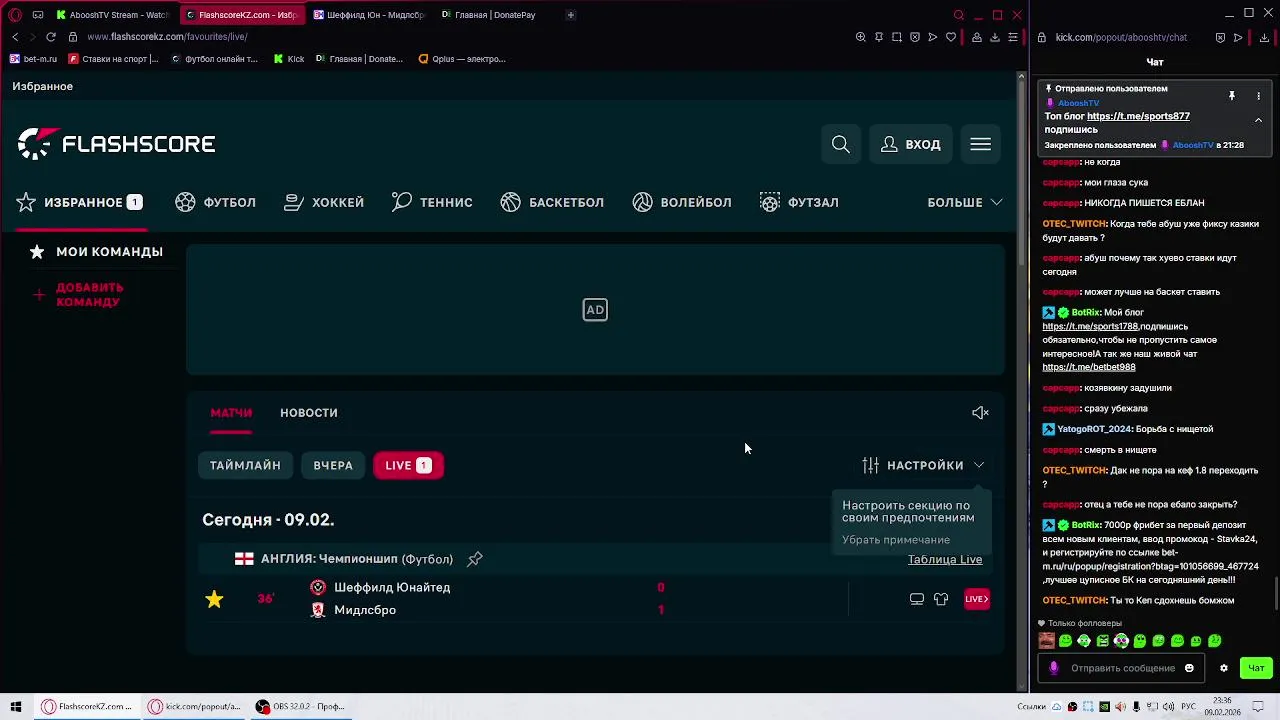Open the Шеффилд Юнайтед team row
Viewport: 1280px width, 720px height.
click(x=392, y=588)
